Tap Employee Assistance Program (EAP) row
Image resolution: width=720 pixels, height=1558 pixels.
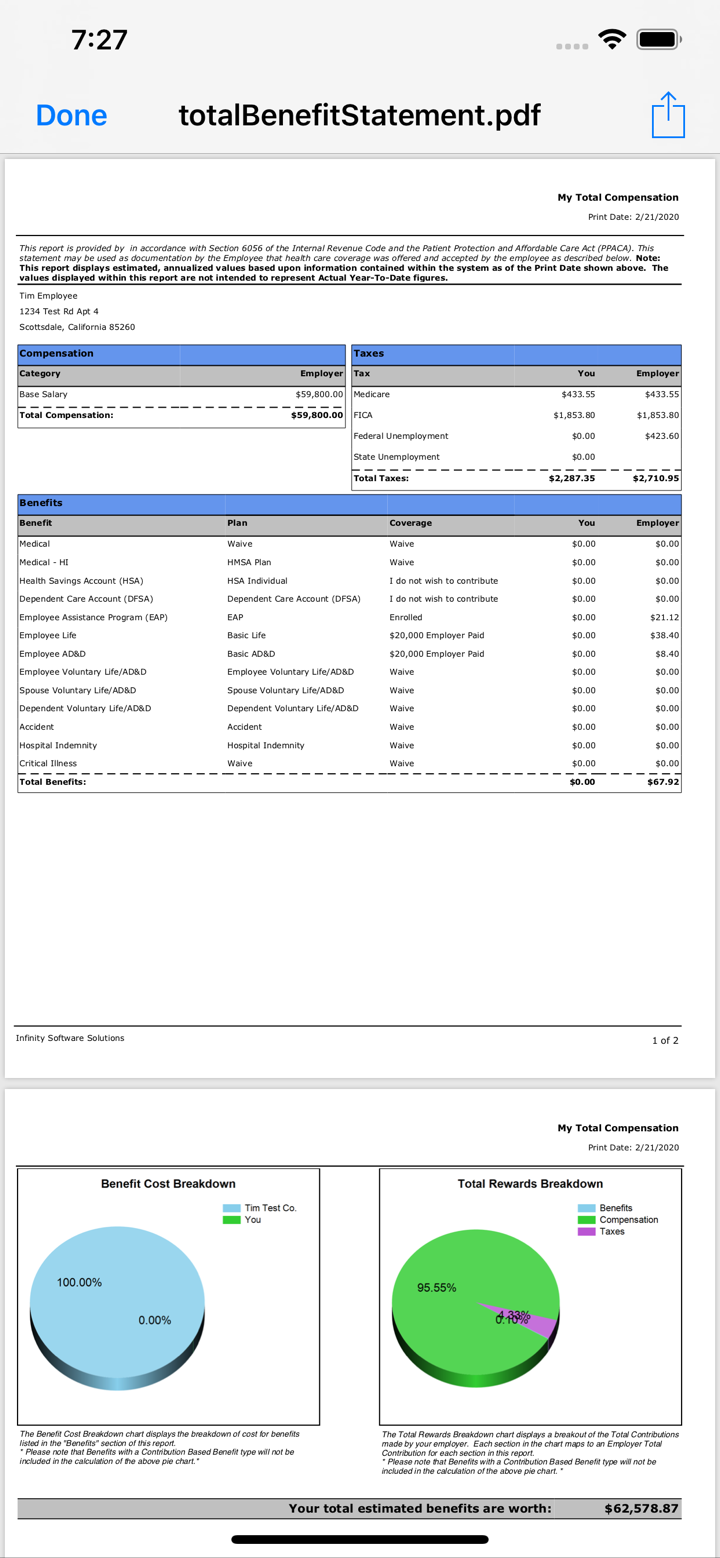350,617
